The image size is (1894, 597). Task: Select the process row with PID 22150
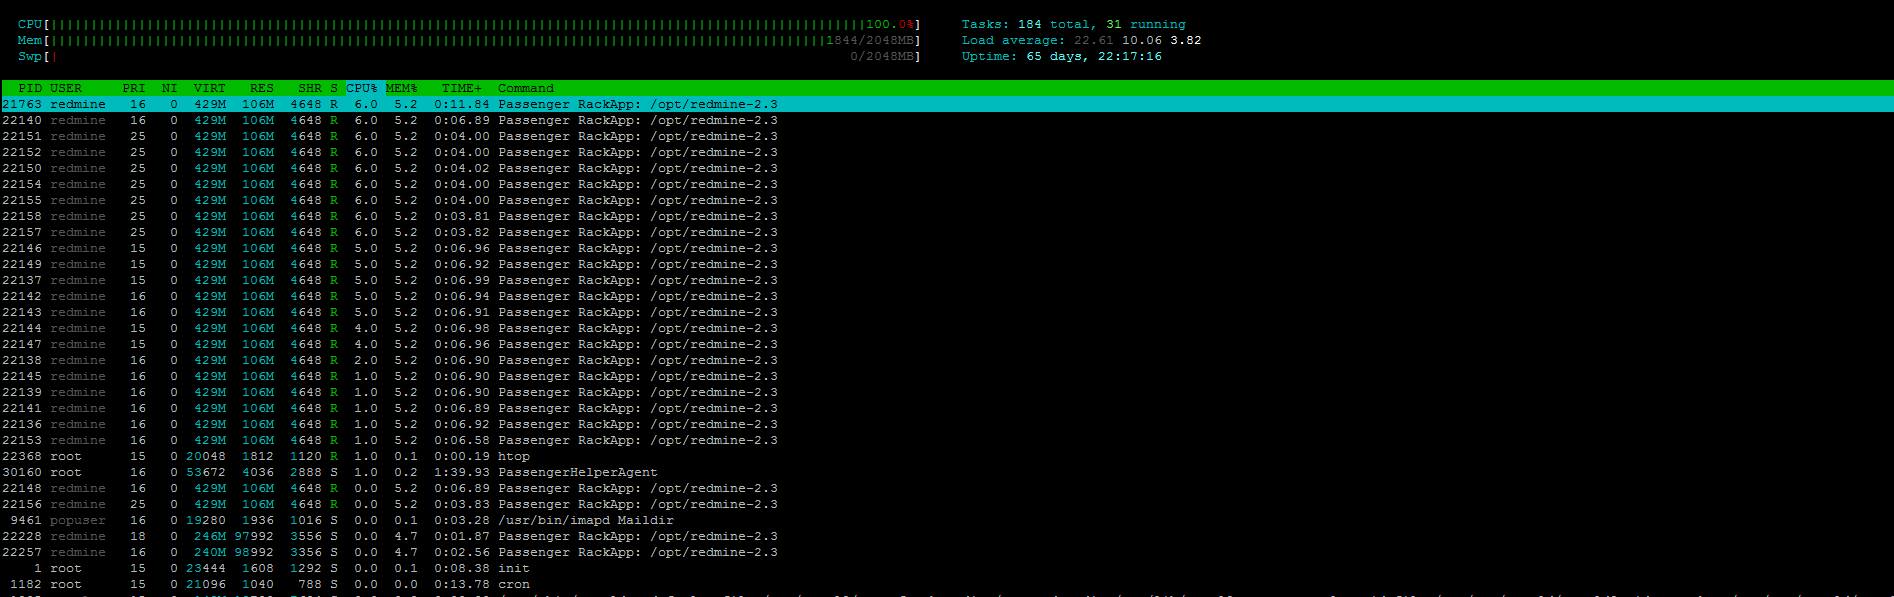click(947, 168)
